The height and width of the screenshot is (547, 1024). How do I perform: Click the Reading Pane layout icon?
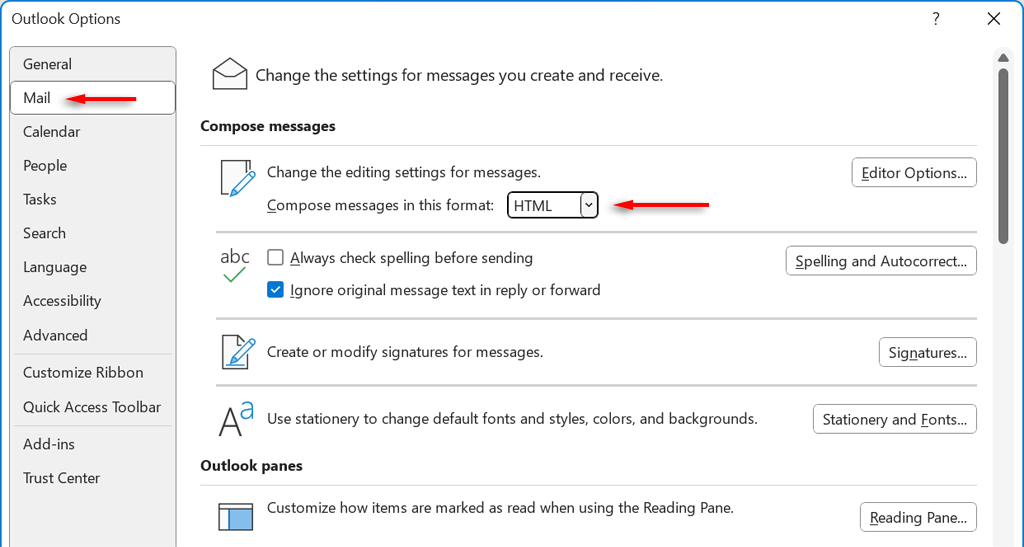click(x=236, y=516)
